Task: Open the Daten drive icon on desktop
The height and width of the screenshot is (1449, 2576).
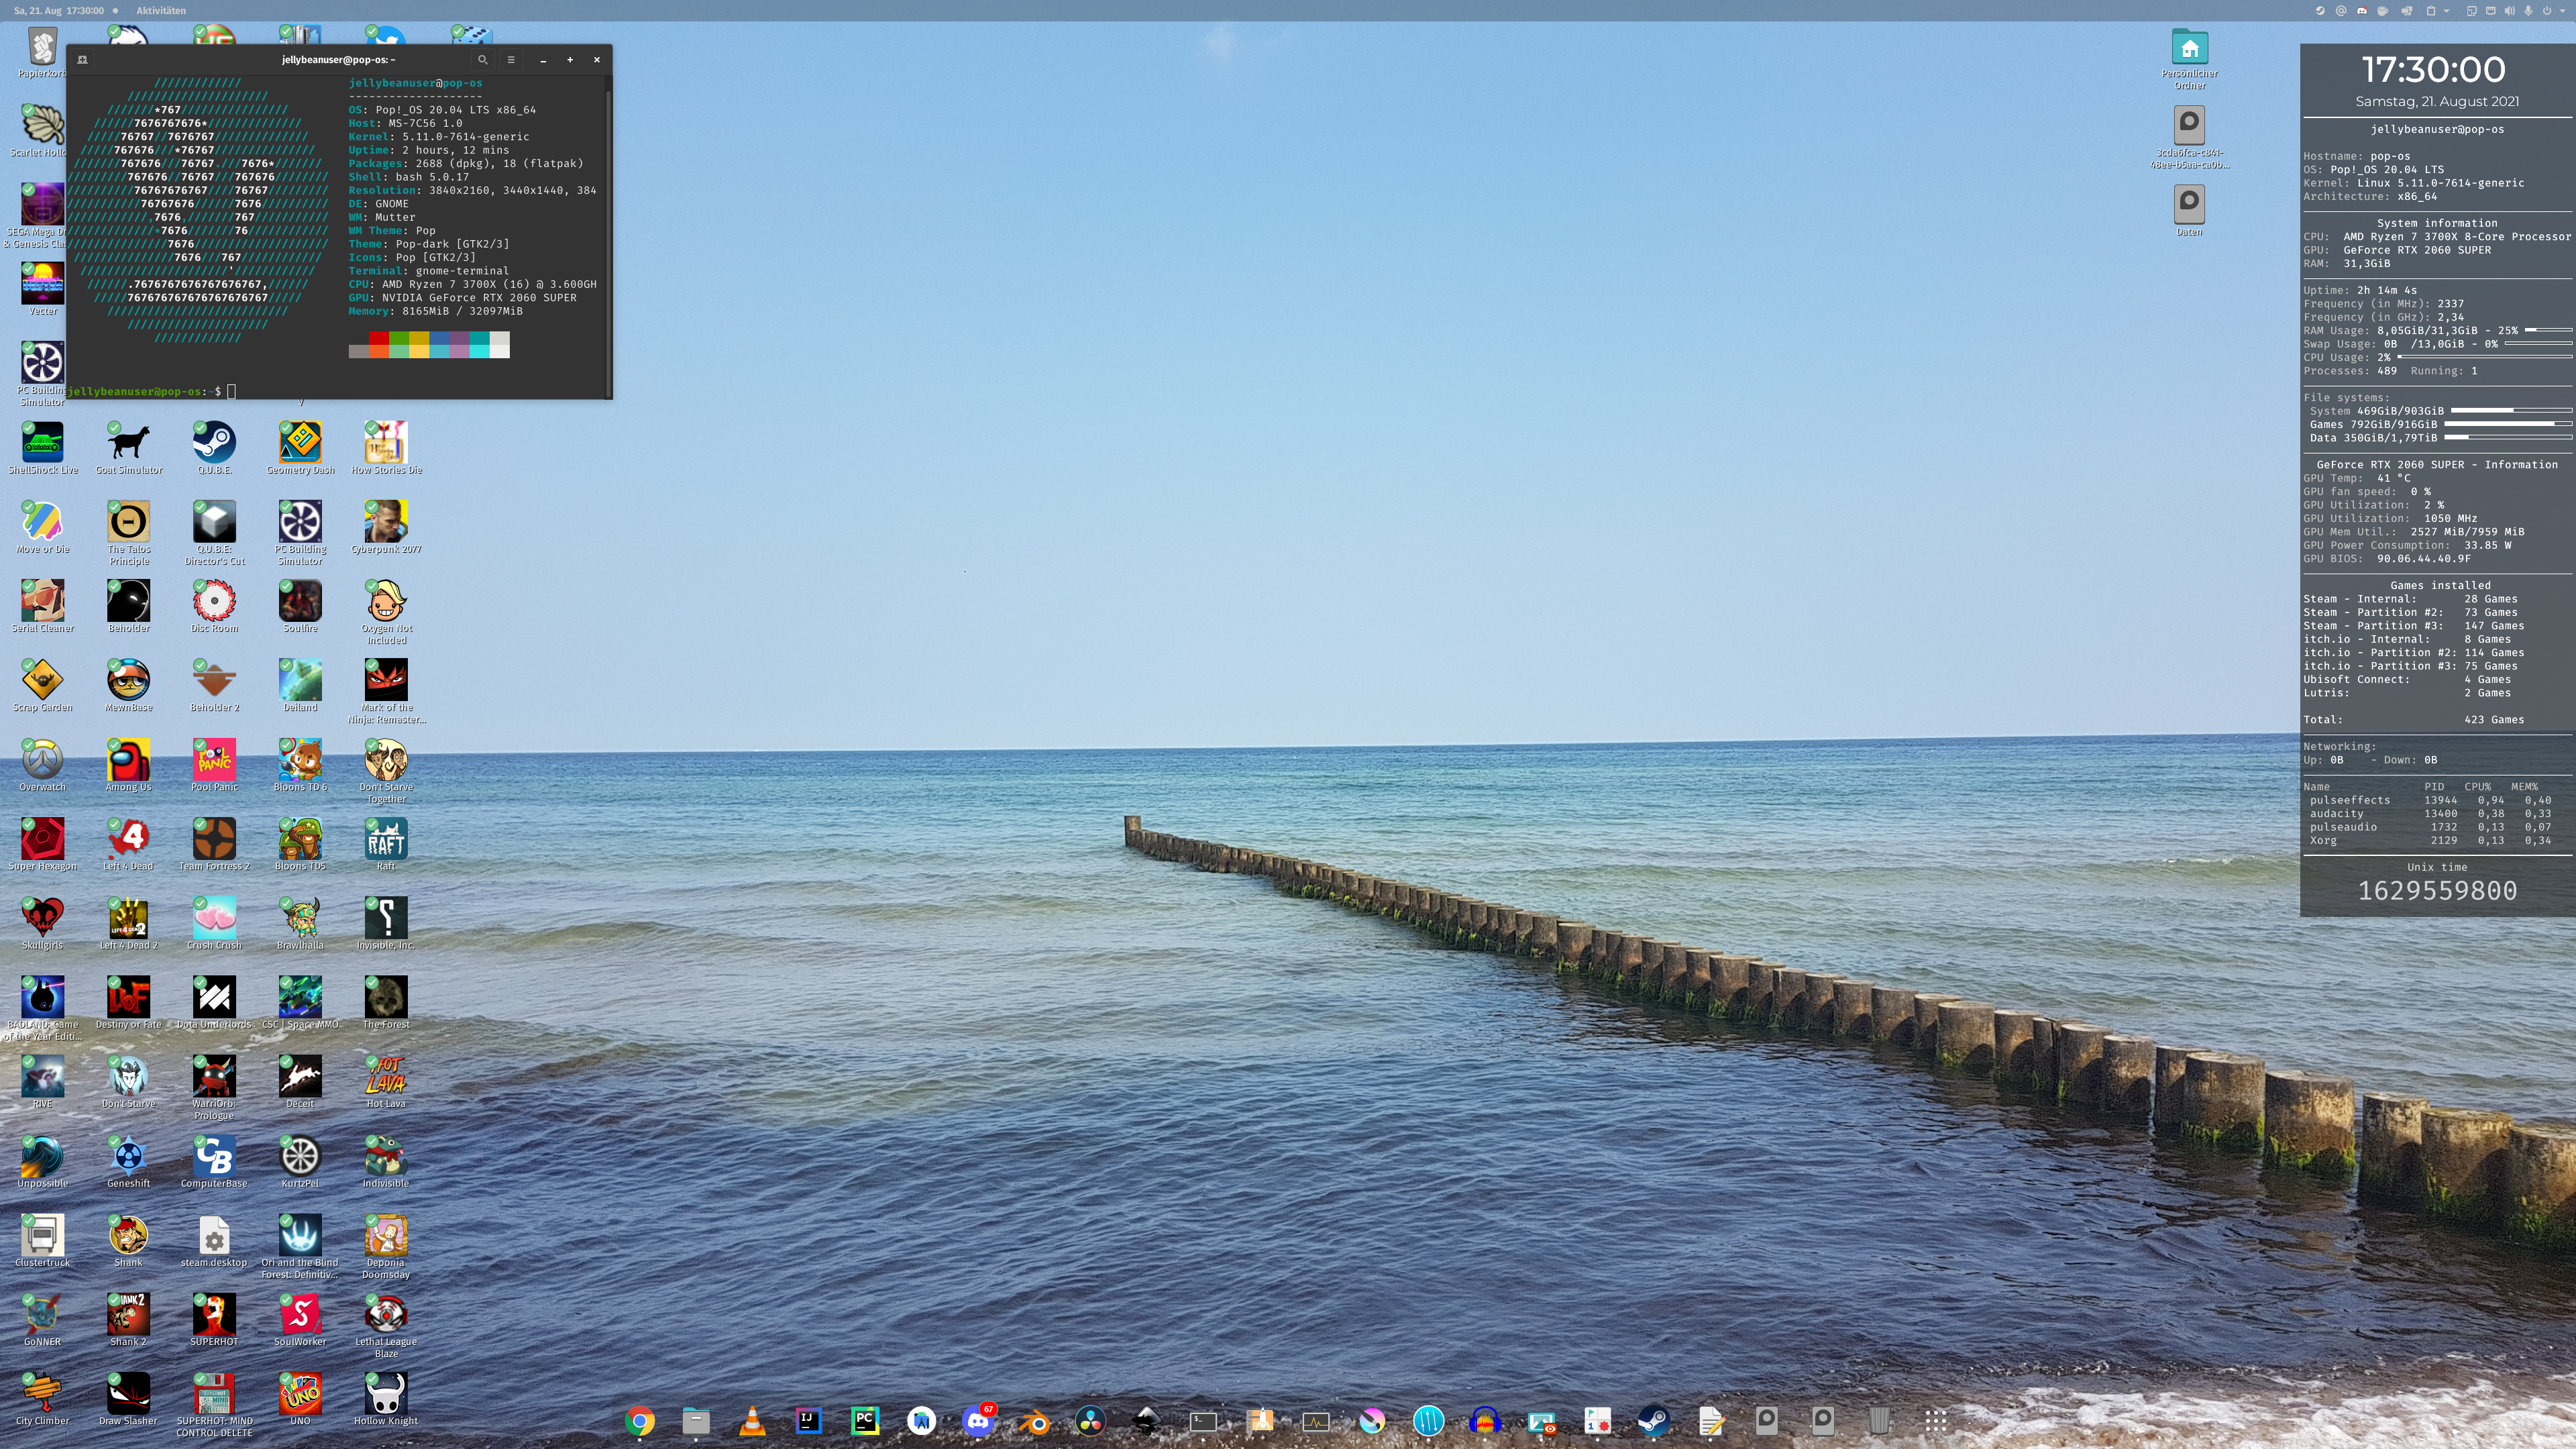Action: tap(2189, 210)
